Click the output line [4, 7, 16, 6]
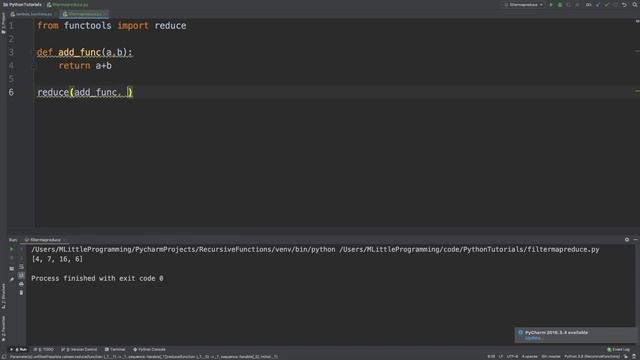The width and height of the screenshot is (640, 360). tap(57, 259)
